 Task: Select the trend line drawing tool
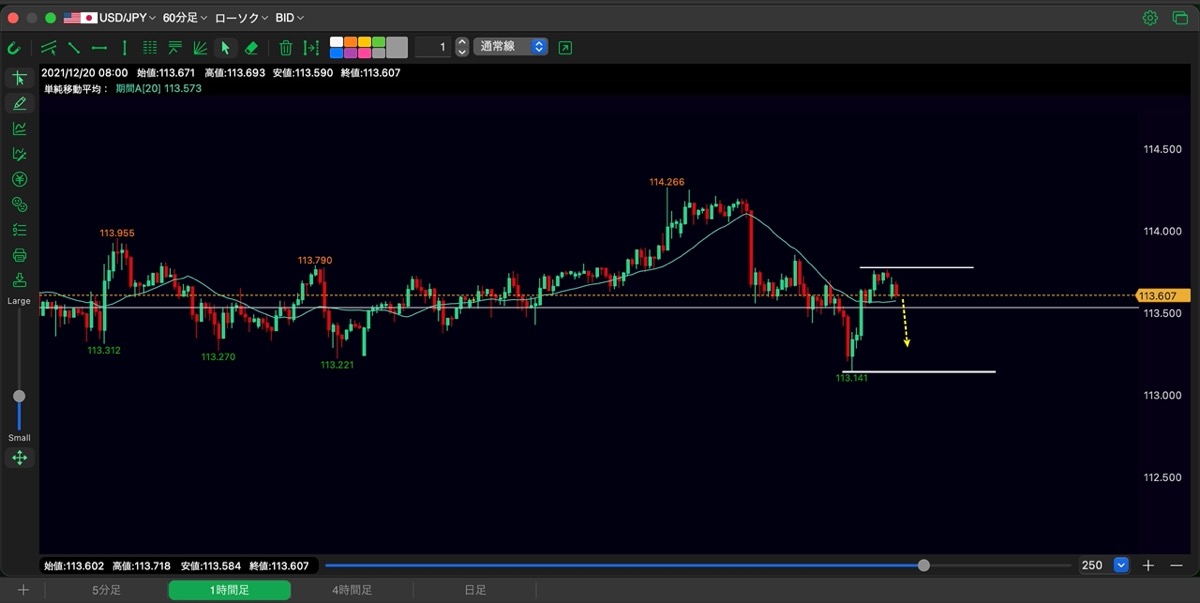point(74,47)
